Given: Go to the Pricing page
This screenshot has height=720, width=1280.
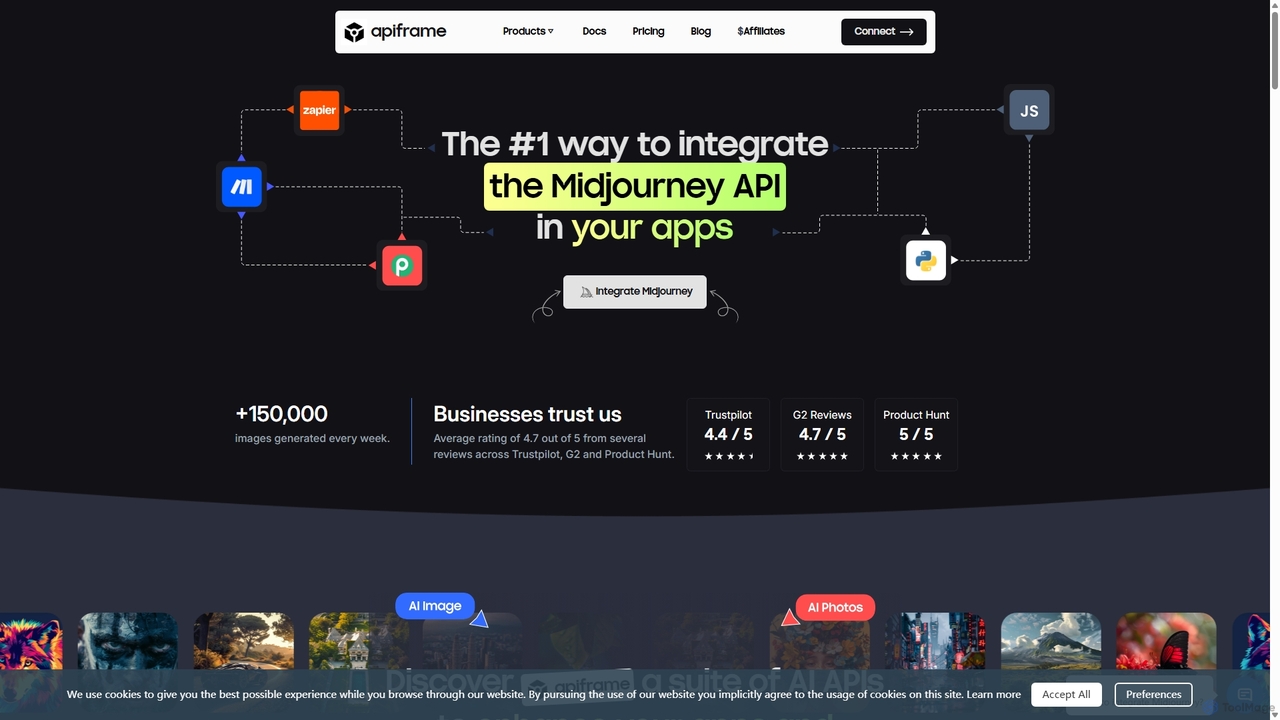Looking at the screenshot, I should 648,31.
